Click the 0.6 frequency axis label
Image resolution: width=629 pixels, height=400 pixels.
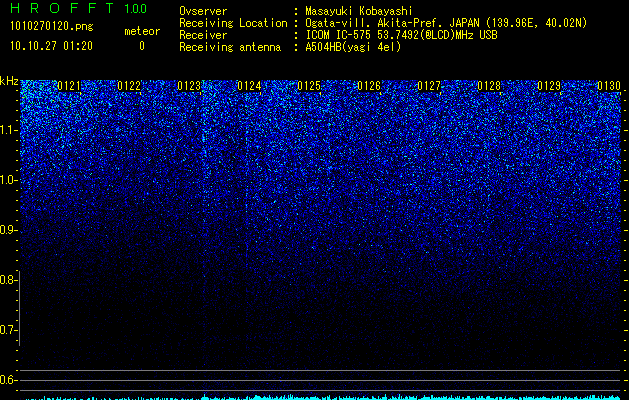click(7, 380)
